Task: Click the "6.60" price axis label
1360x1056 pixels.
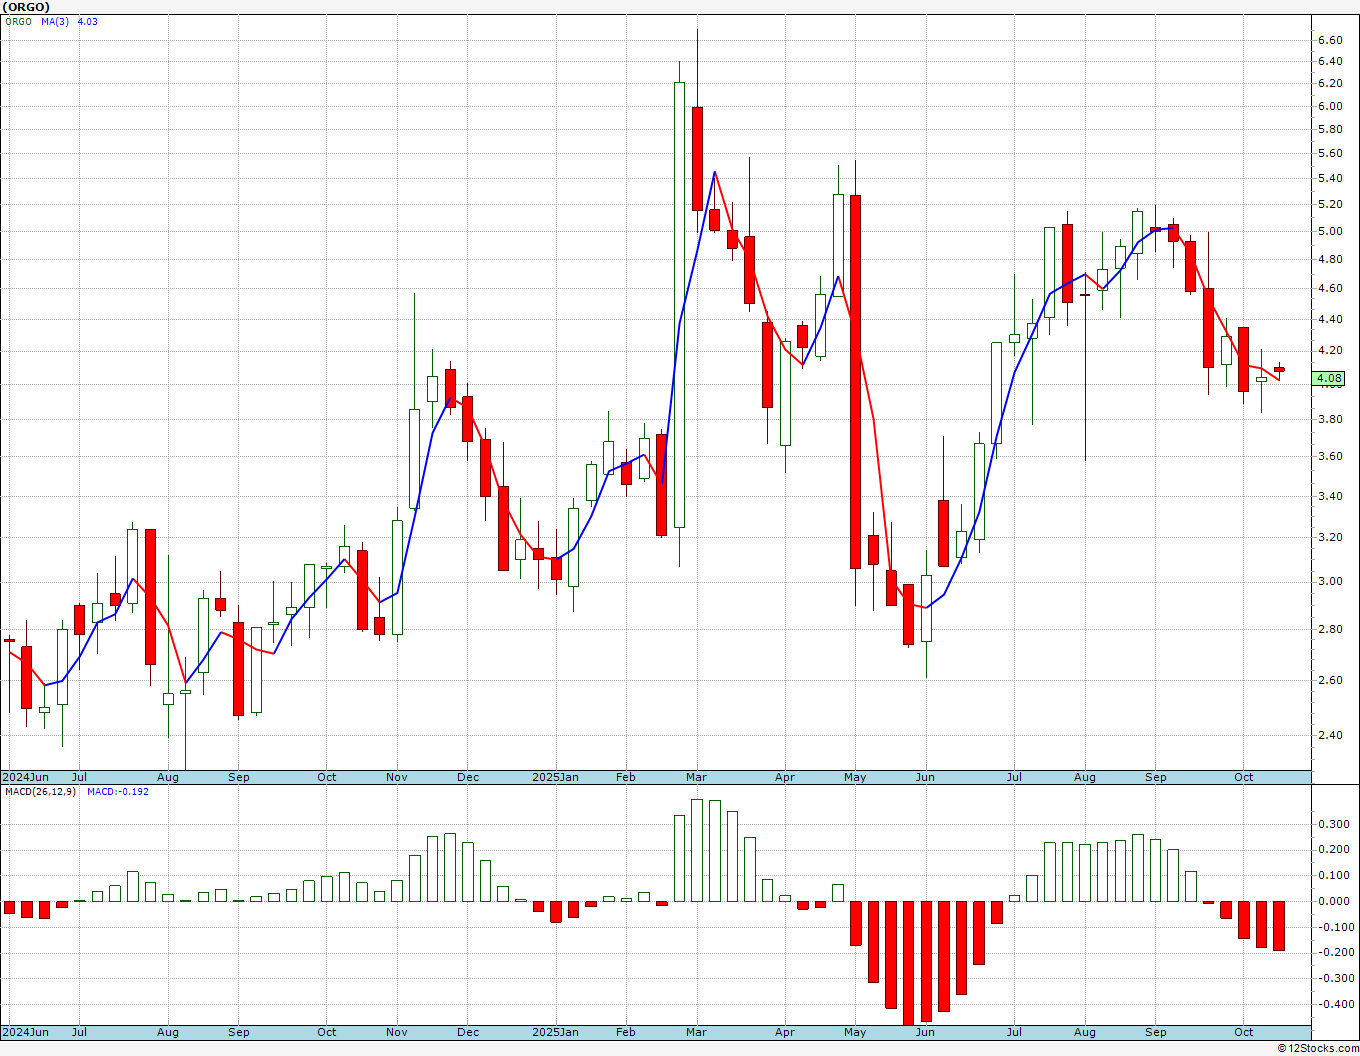Action: pos(1330,40)
